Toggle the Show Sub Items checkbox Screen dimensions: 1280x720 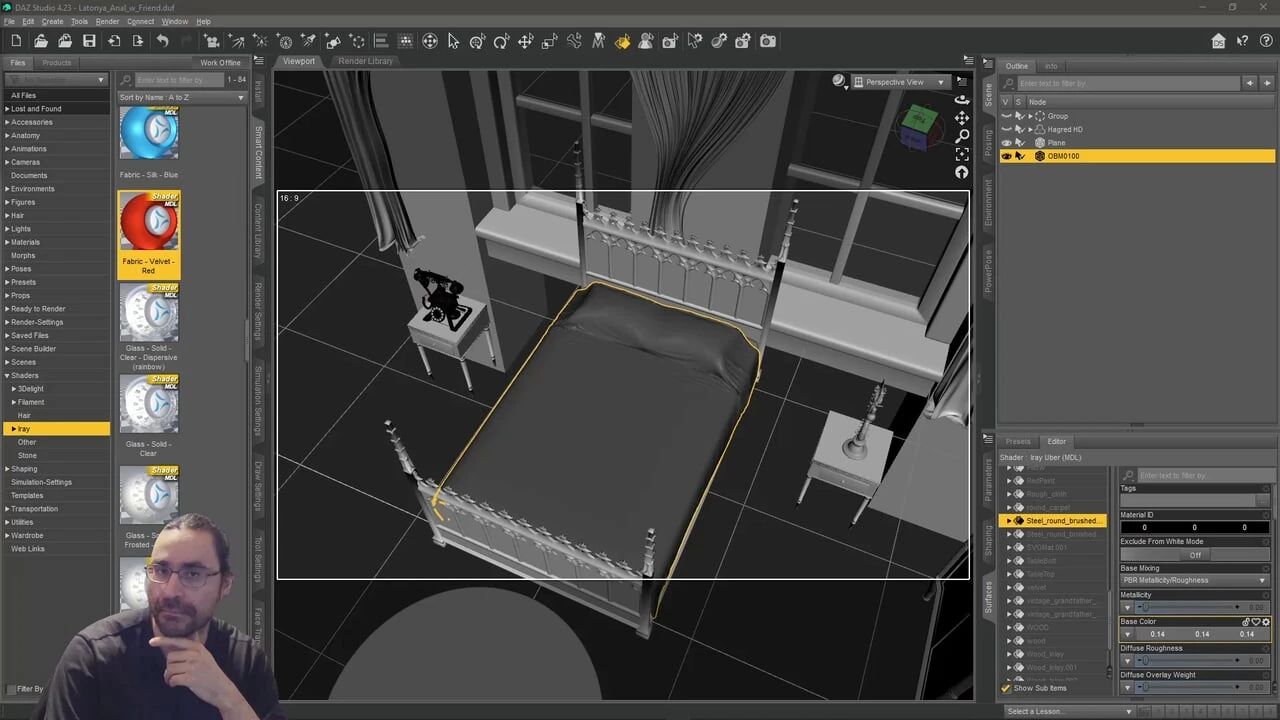tap(1007, 688)
